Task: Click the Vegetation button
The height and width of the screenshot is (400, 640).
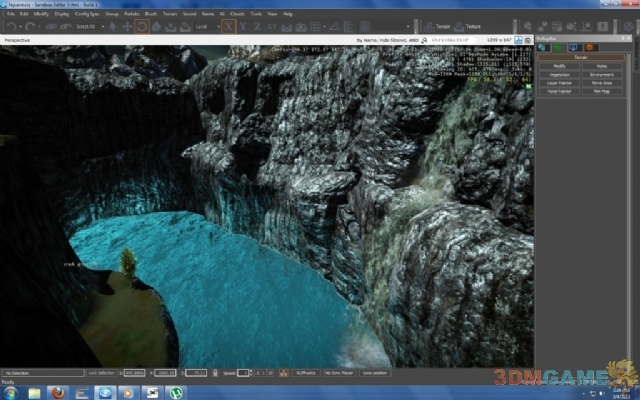Action: pos(559,75)
